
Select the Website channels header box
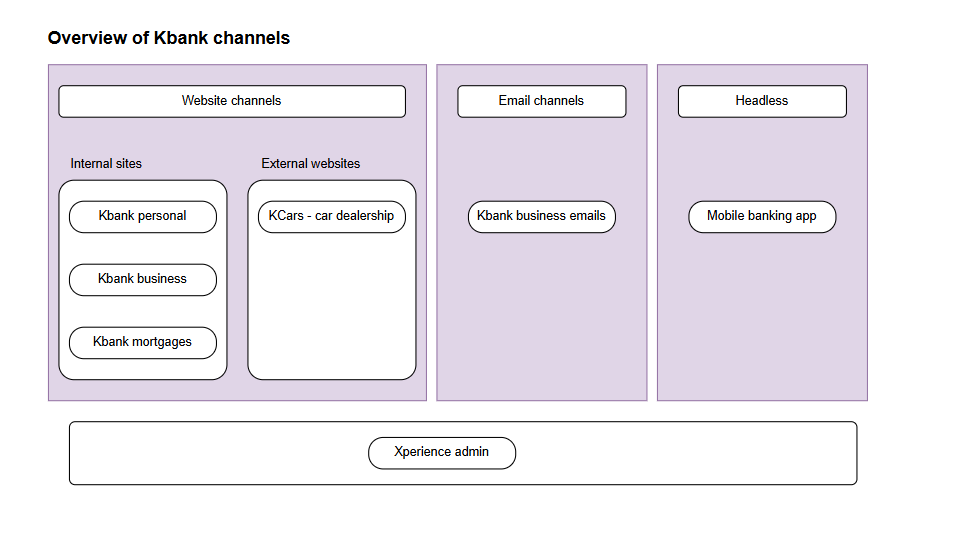231,101
